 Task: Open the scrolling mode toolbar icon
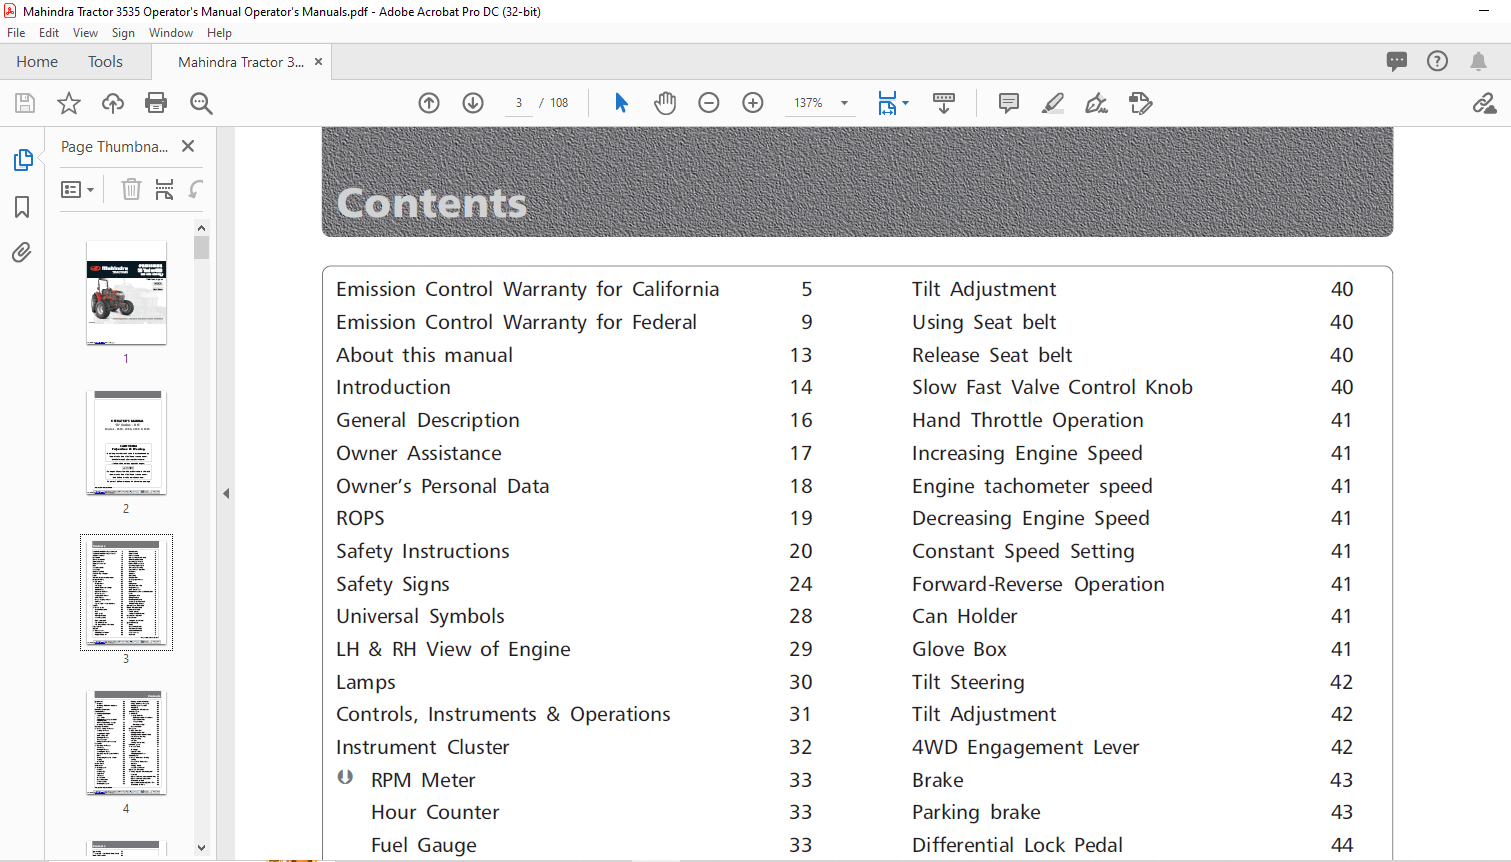pyautogui.click(x=944, y=103)
